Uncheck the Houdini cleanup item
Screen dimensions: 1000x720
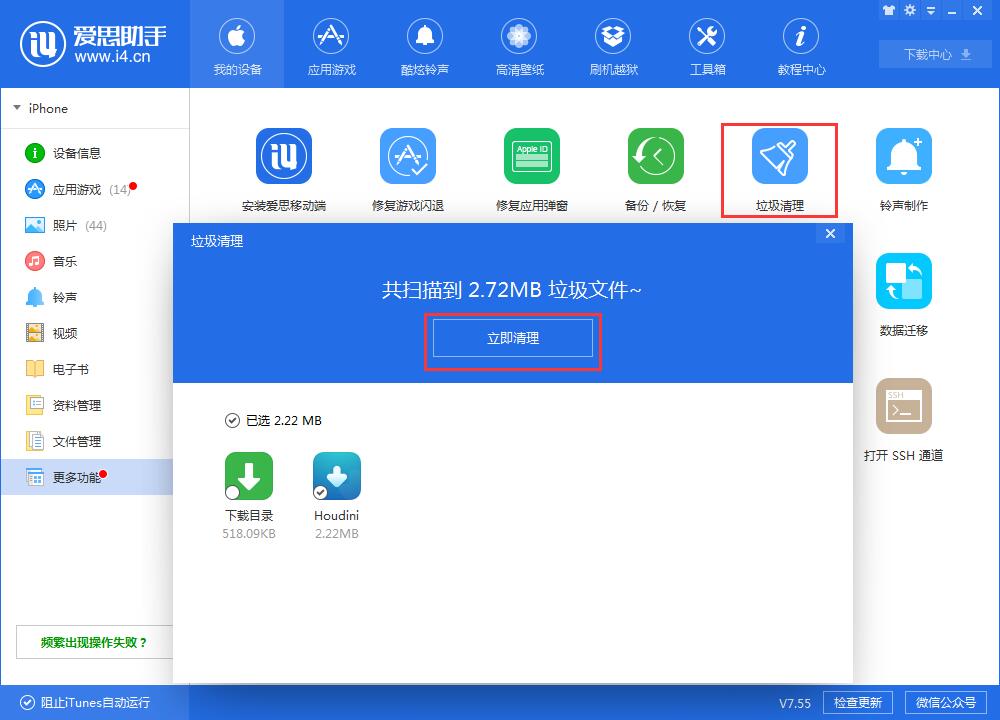pos(322,490)
